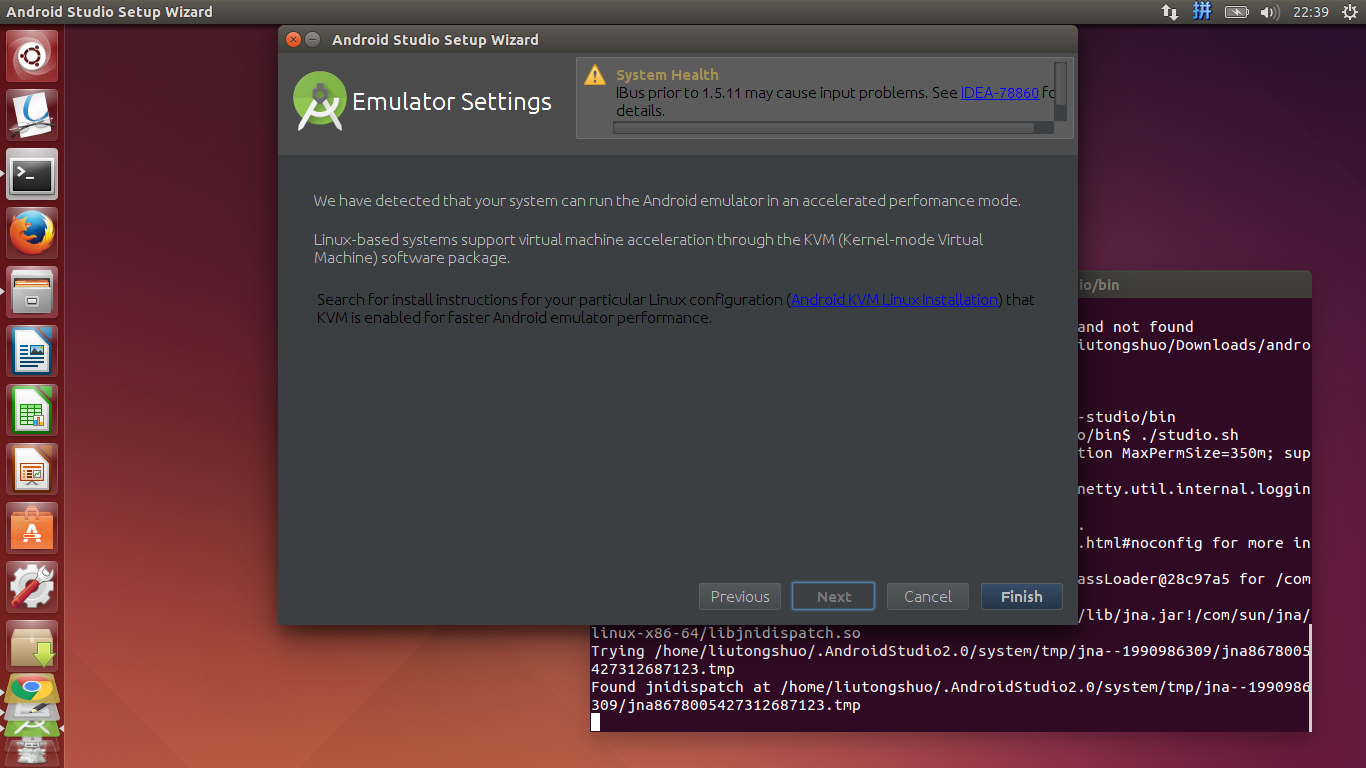Click the System Health heading text
Screen dimensions: 1366x768
(667, 75)
